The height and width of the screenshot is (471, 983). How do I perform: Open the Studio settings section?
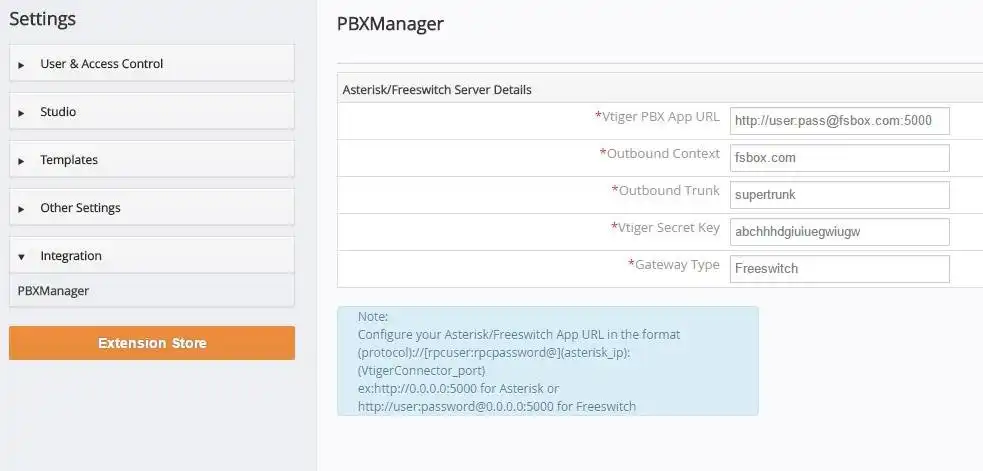tap(58, 112)
